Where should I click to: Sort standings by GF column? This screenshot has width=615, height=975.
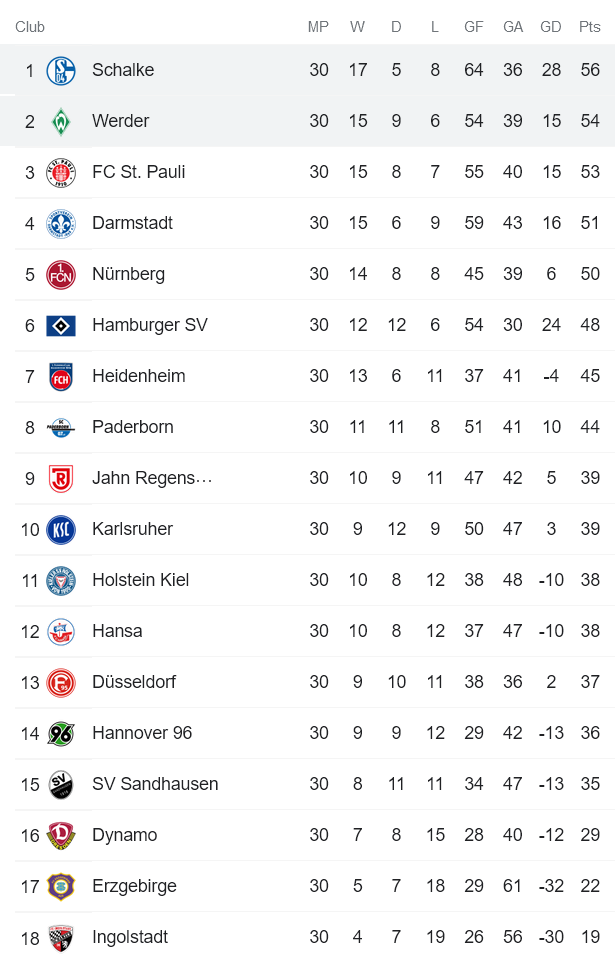point(473,27)
